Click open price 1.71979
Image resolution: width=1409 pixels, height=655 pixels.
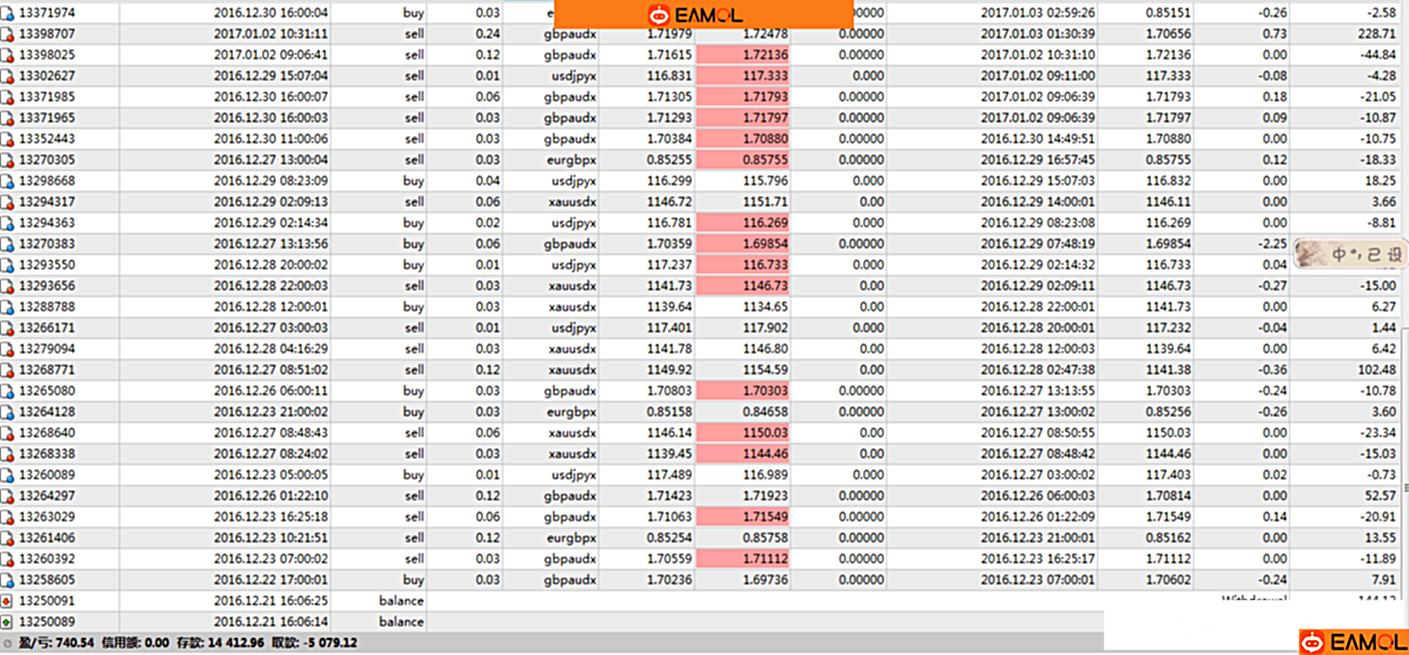click(669, 34)
